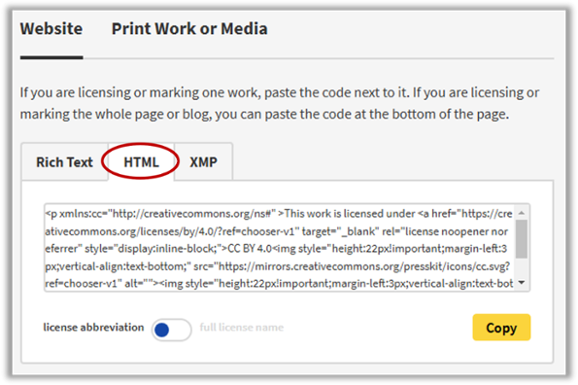Image resolution: width=578 pixels, height=385 pixels.
Task: Switch to the Website tab
Action: click(x=51, y=29)
